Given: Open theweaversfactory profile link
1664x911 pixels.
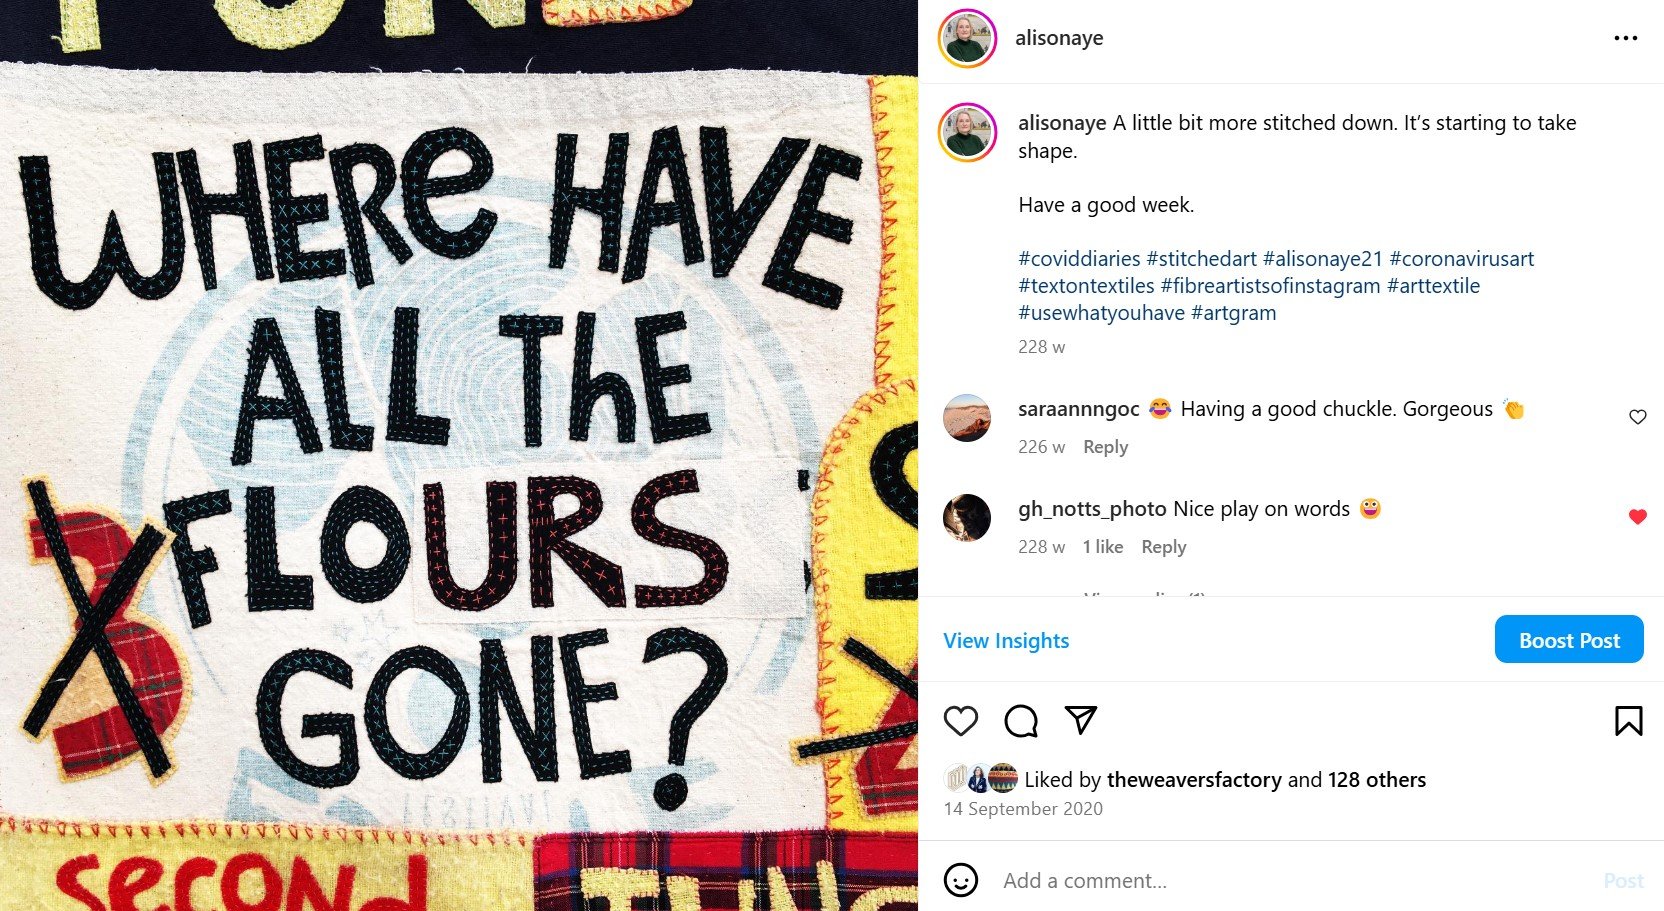Looking at the screenshot, I should coord(1194,780).
